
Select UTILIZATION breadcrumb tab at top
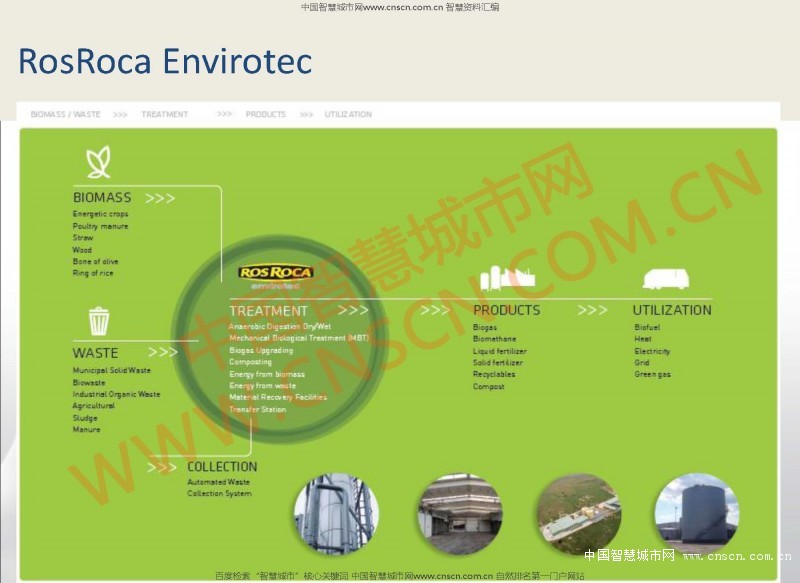[x=348, y=114]
